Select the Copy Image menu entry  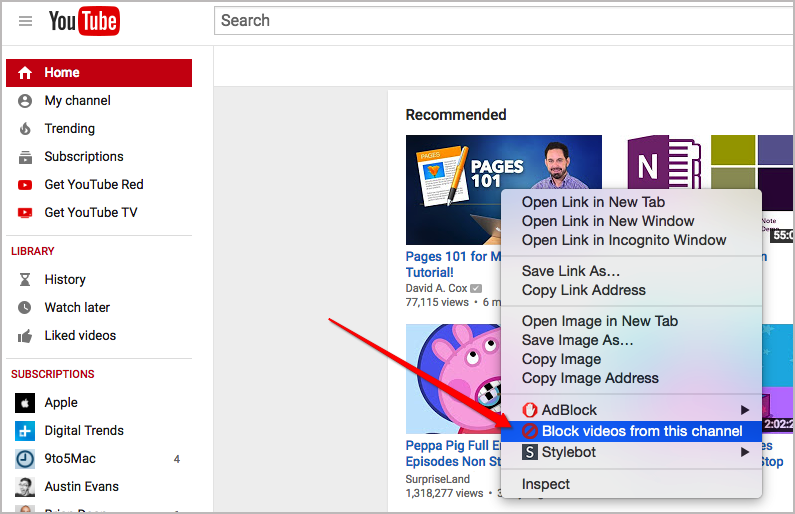point(631,359)
